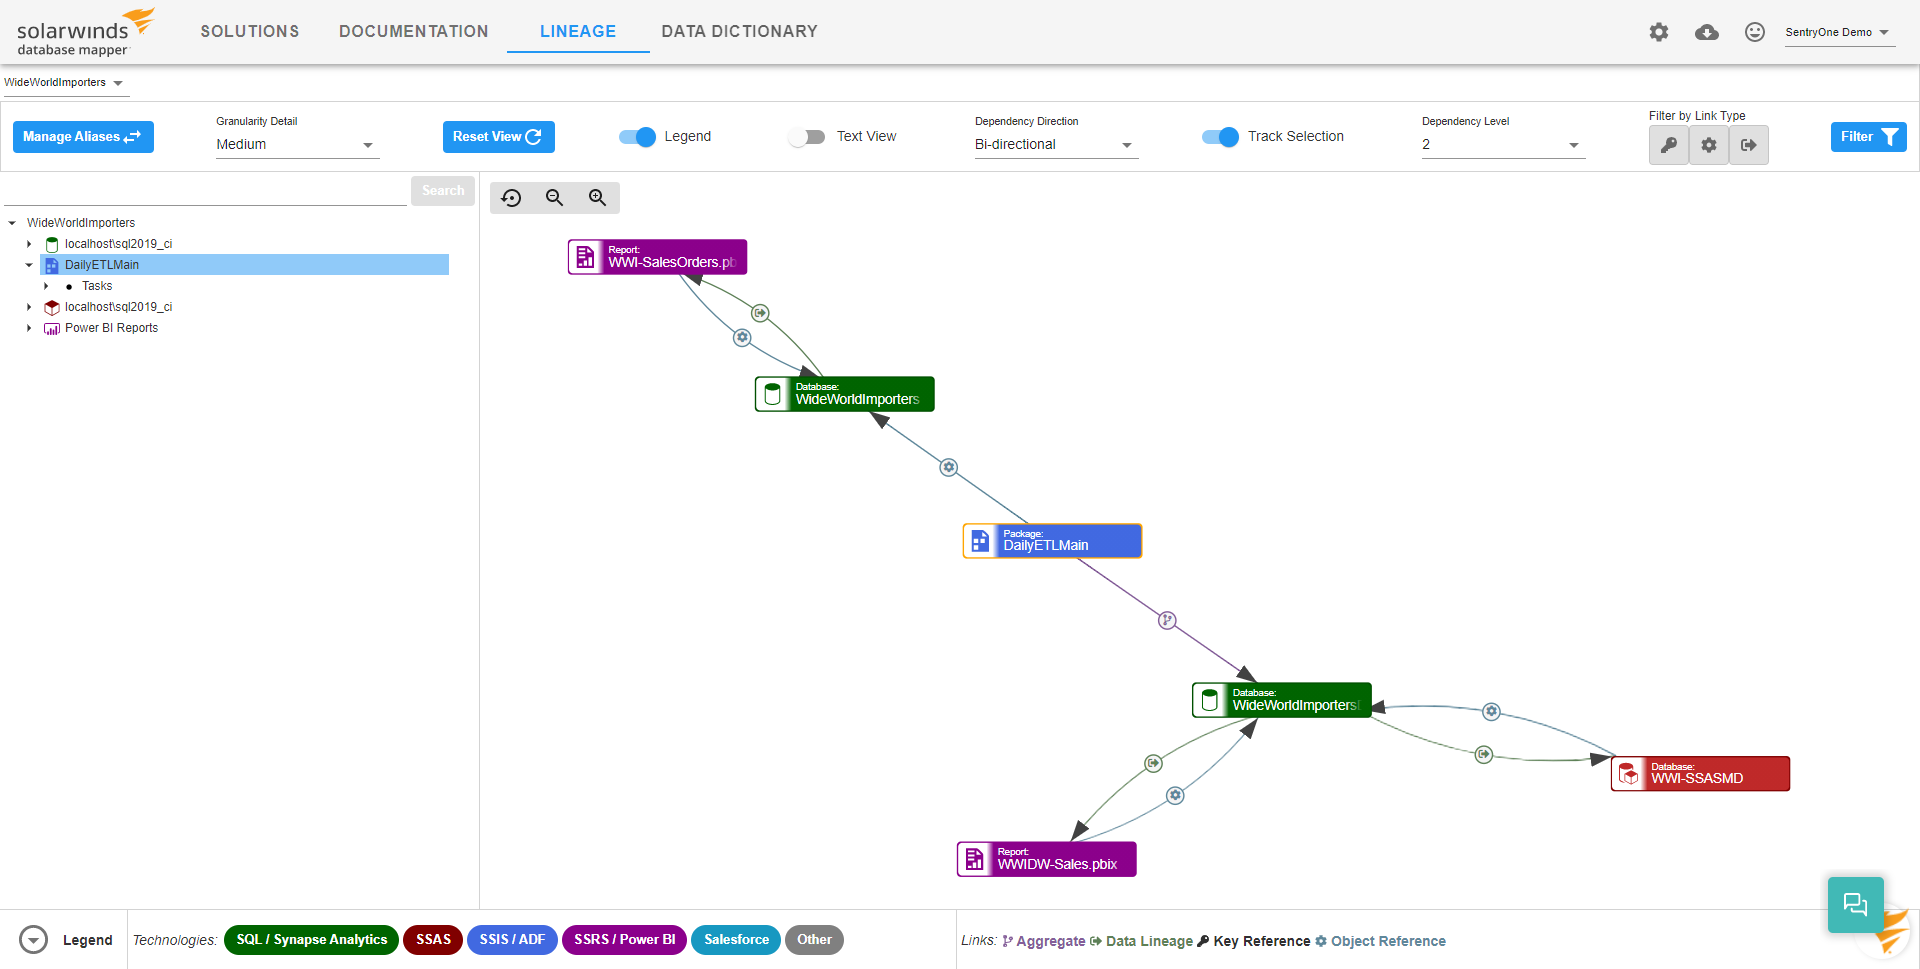Go to the Documentation tab
This screenshot has width=1920, height=969.
[x=414, y=32]
